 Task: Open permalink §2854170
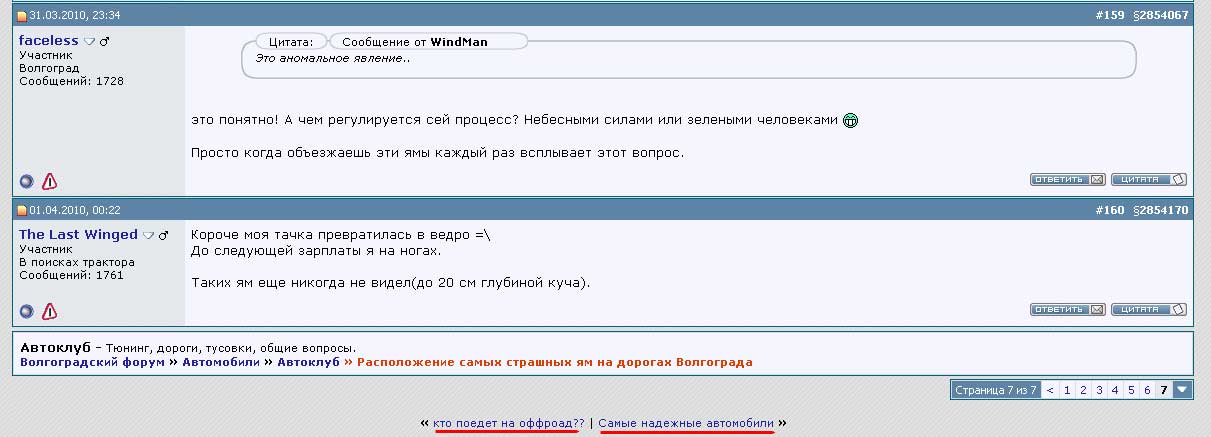[1160, 210]
